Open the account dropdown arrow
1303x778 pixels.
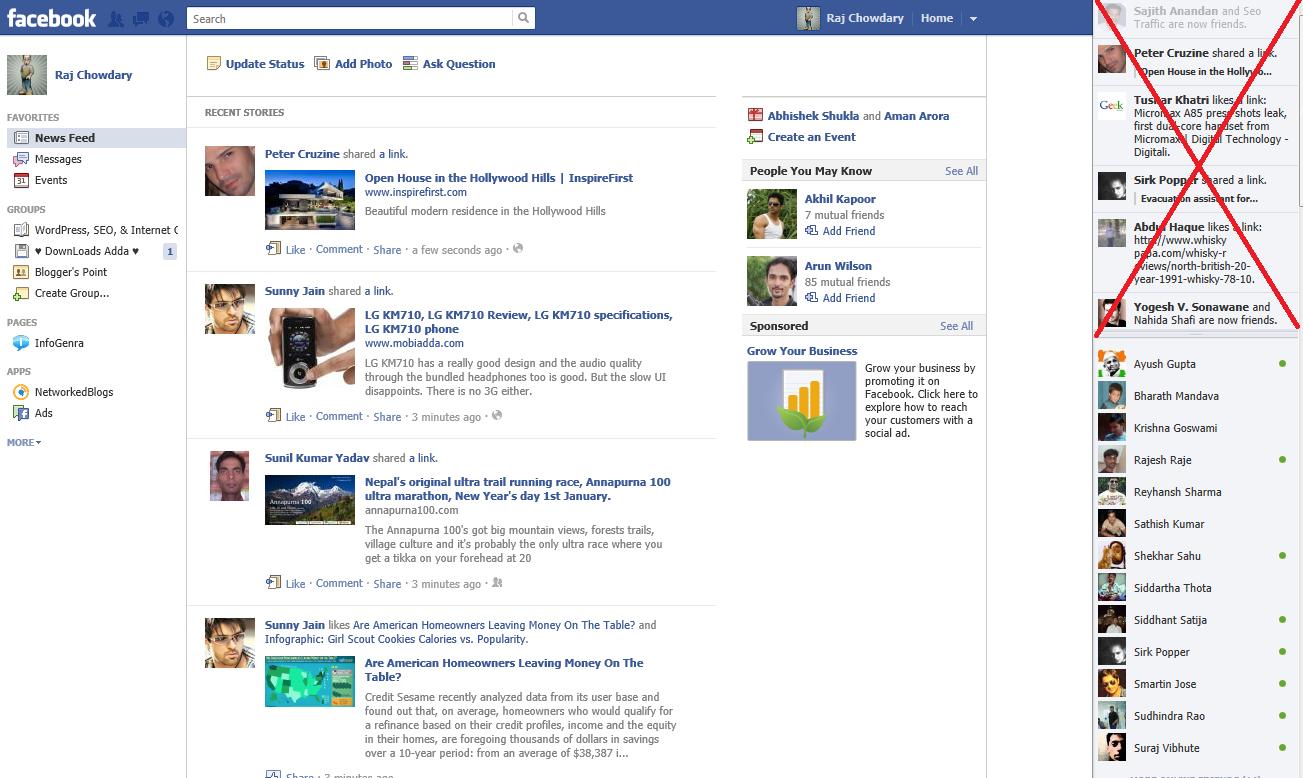point(973,19)
